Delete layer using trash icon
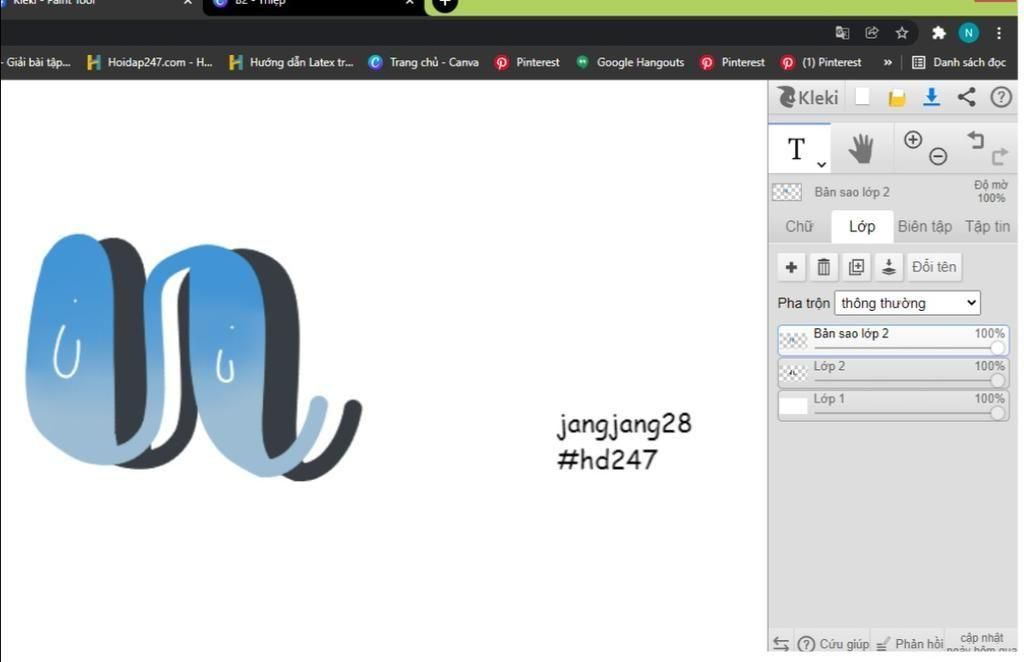This screenshot has width=1024, height=662. pyautogui.click(x=824, y=267)
